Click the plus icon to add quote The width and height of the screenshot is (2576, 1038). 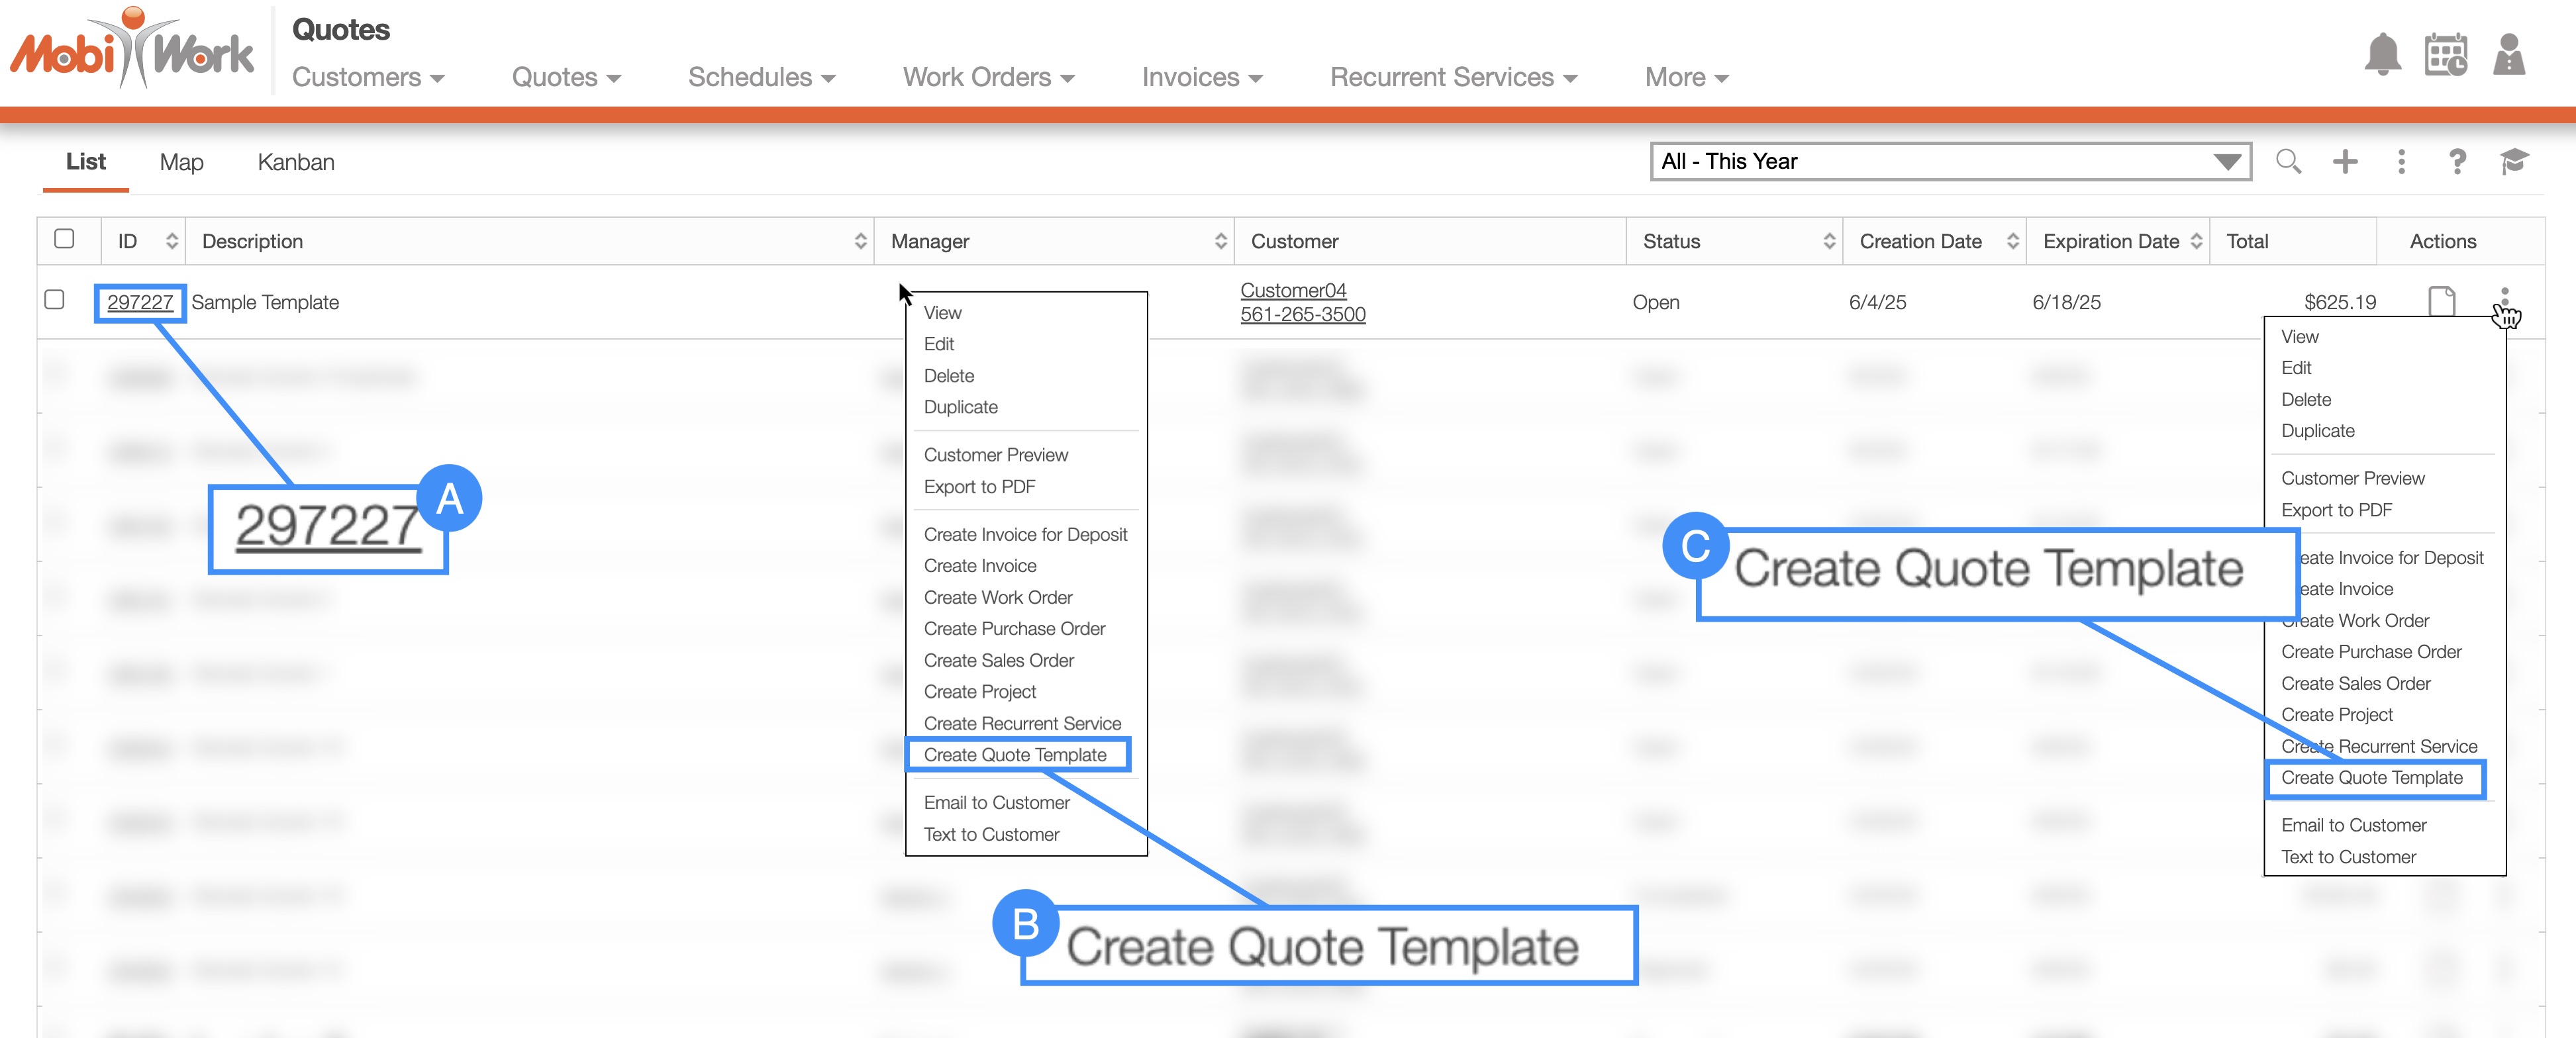click(x=2345, y=161)
